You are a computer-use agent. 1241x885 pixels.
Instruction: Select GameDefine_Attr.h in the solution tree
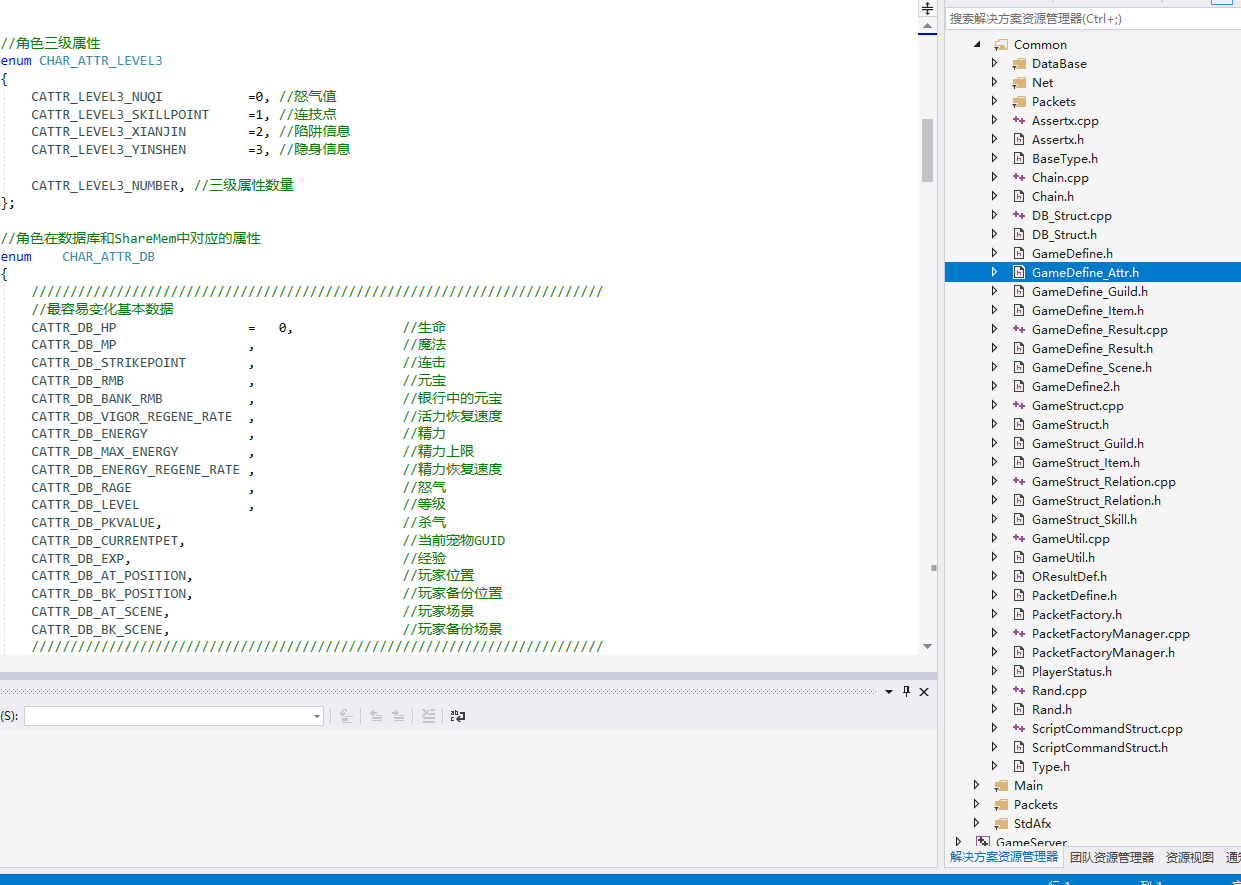click(x=1085, y=273)
